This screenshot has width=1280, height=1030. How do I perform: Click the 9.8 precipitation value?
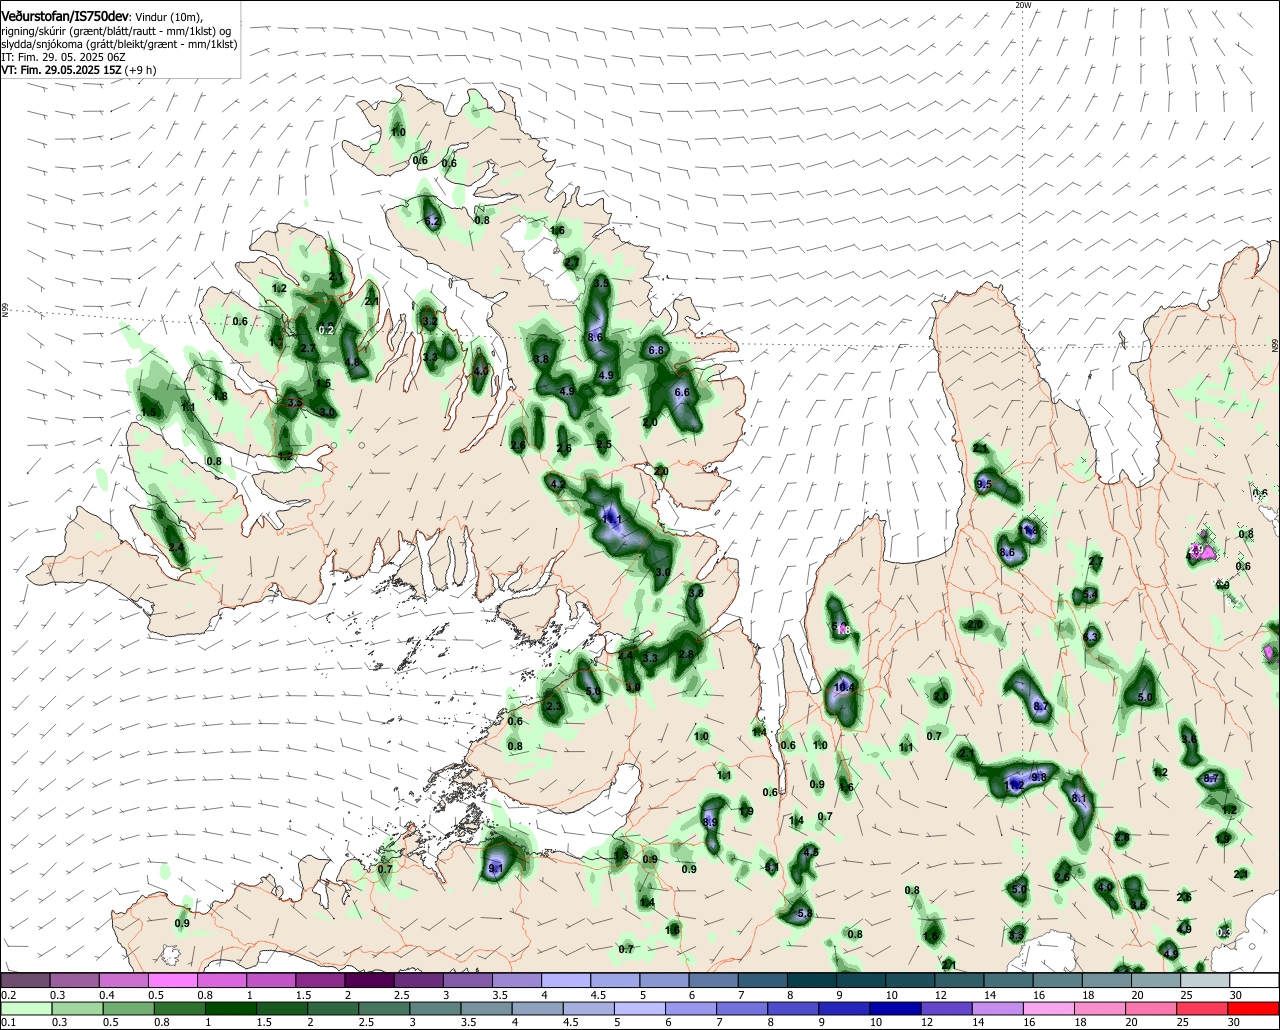coord(1039,777)
